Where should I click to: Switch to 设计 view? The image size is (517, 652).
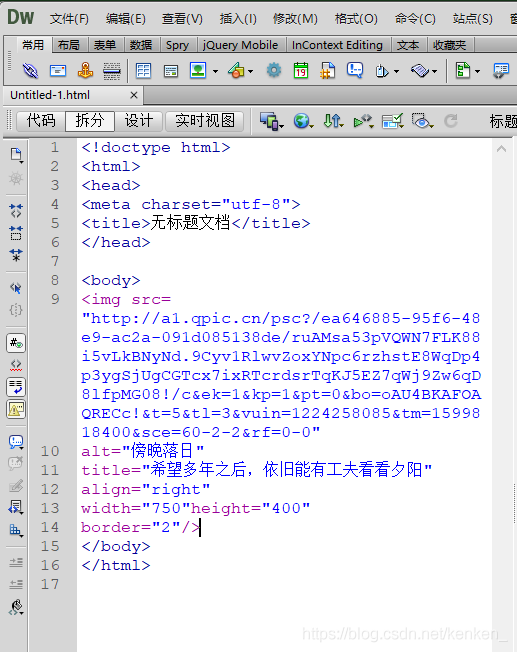139,121
